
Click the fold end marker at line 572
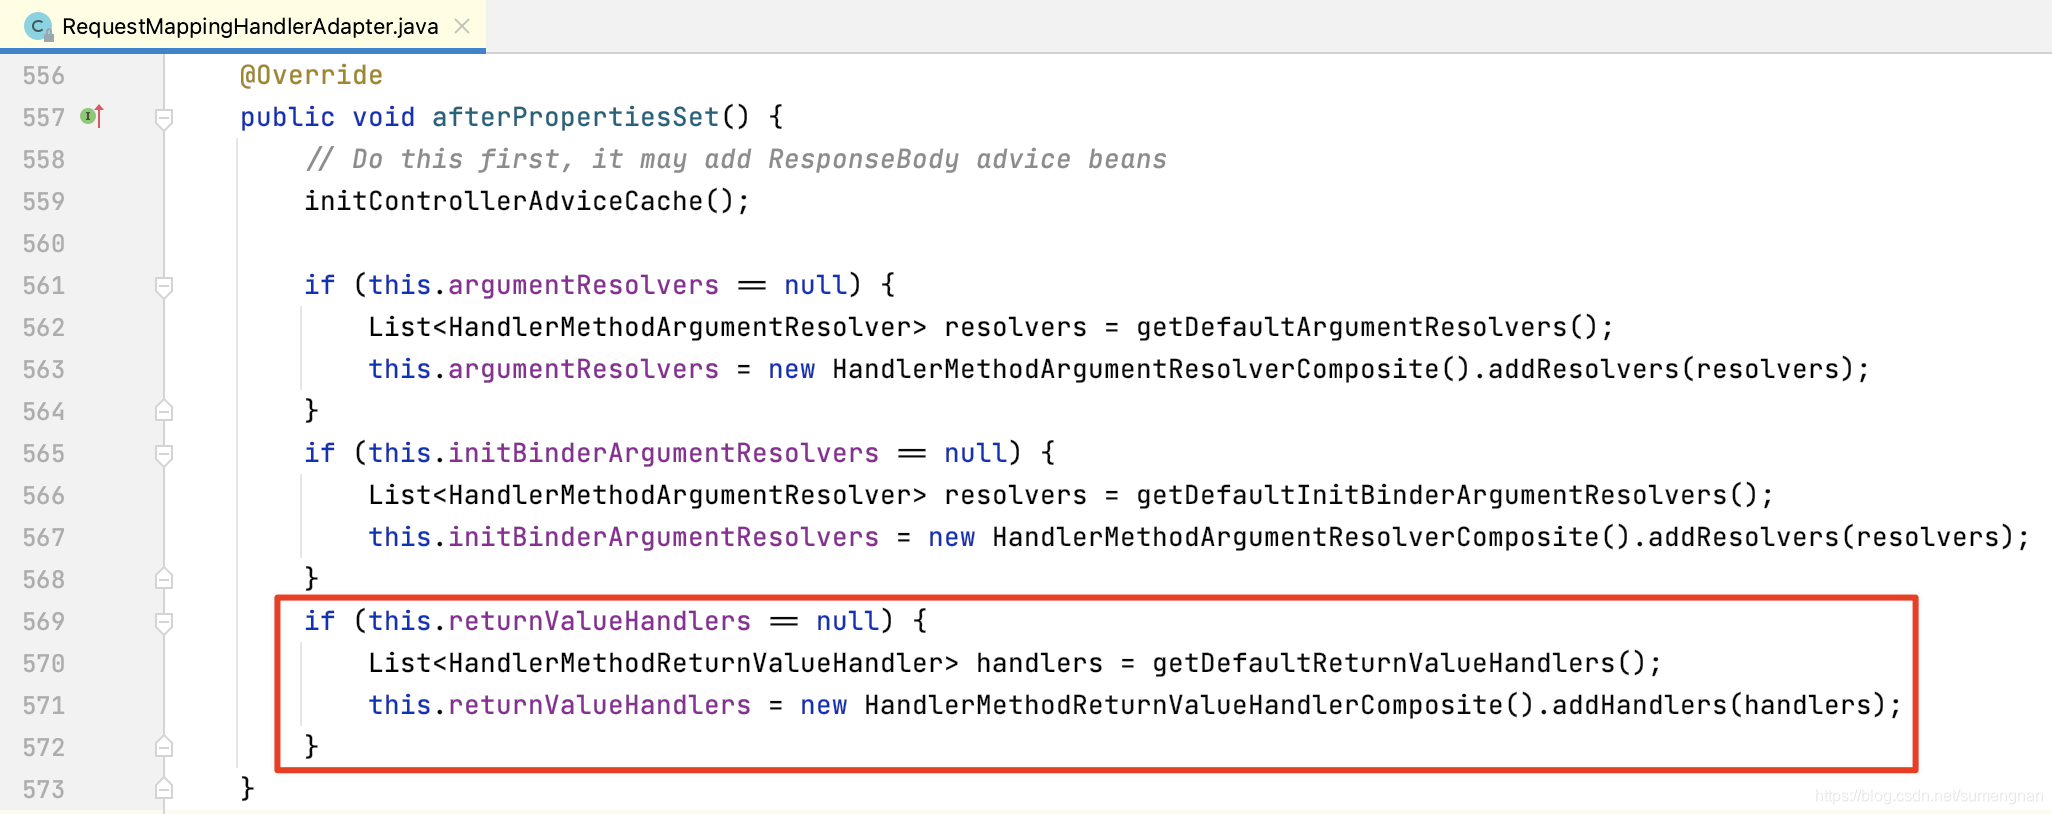(x=165, y=747)
